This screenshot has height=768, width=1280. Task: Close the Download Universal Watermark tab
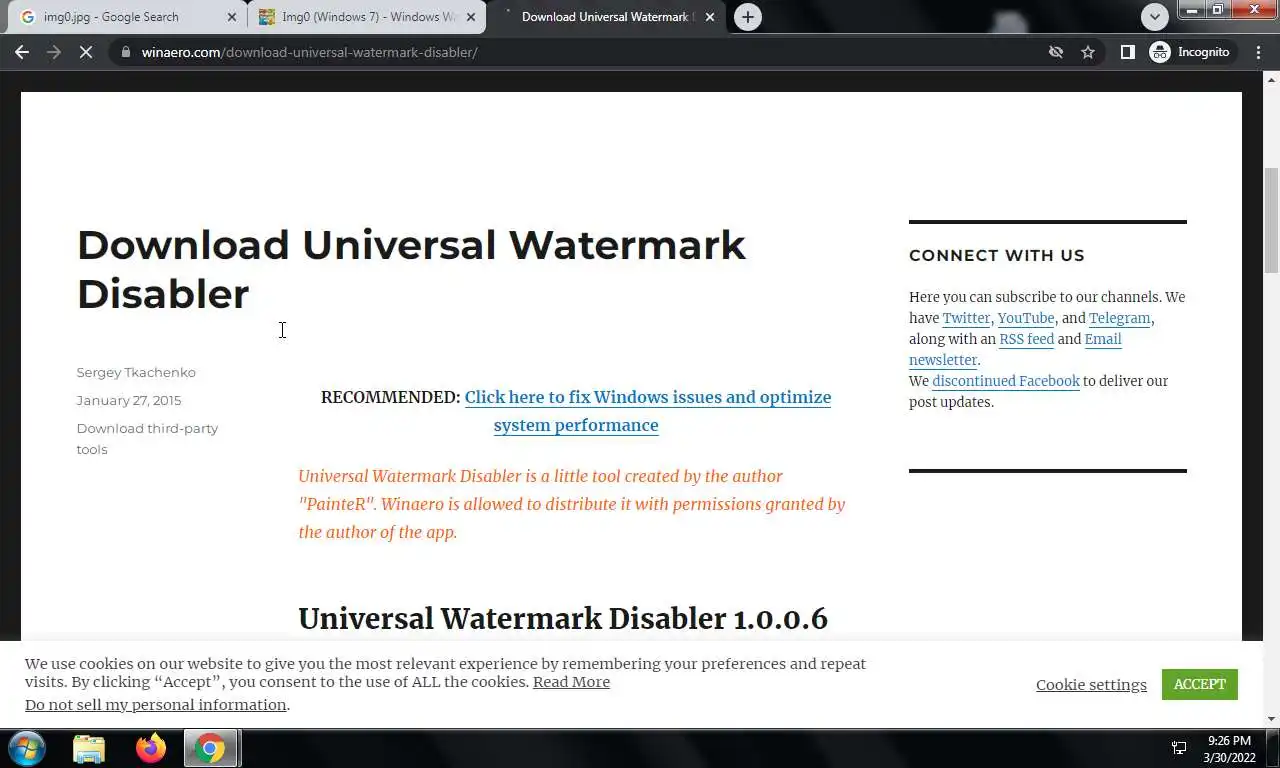(x=710, y=17)
